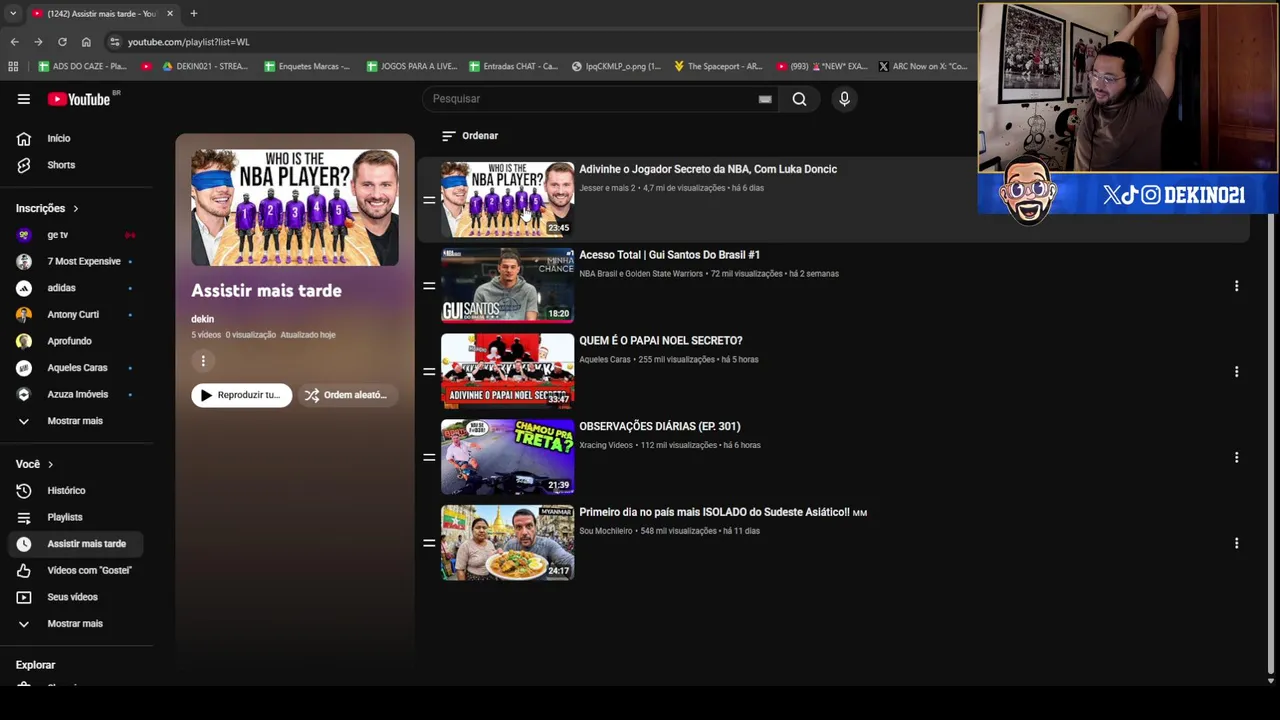Open the ge tv subscription channel
1280x720 pixels.
76,235
